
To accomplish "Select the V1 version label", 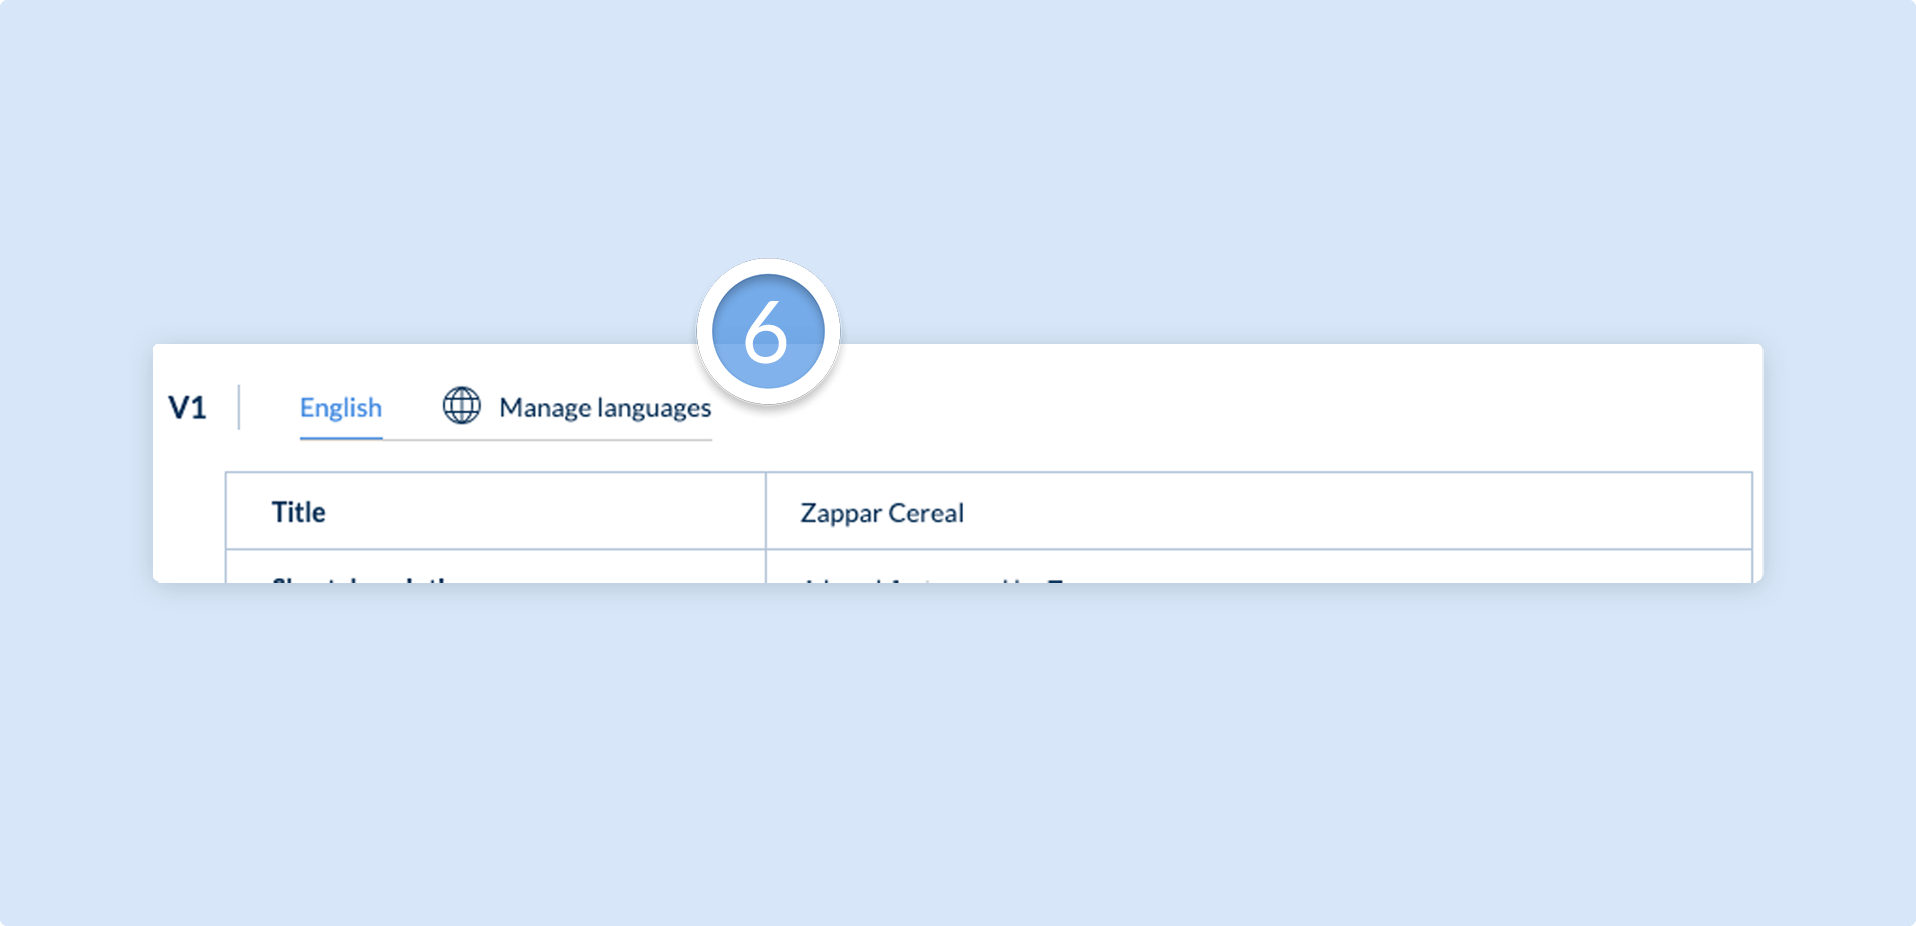I will (187, 408).
